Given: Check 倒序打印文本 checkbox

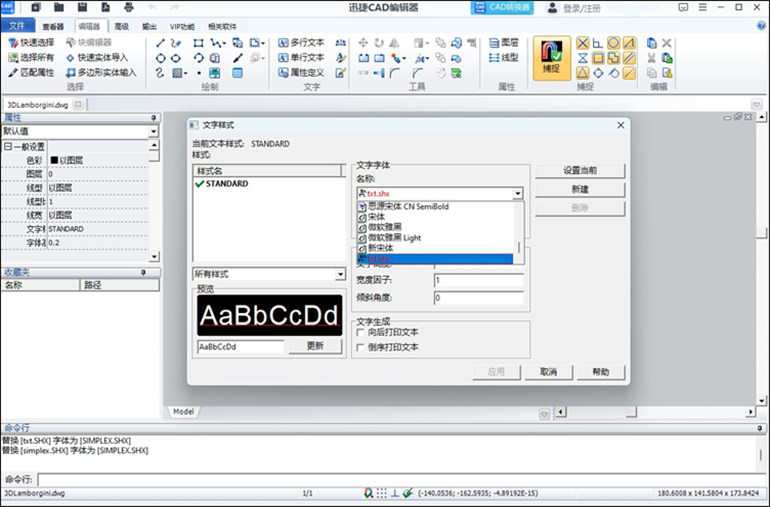Looking at the screenshot, I should point(360,348).
